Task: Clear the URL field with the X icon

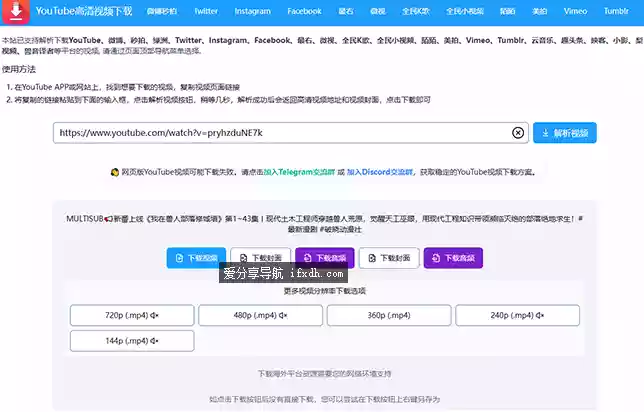Action: coord(518,133)
